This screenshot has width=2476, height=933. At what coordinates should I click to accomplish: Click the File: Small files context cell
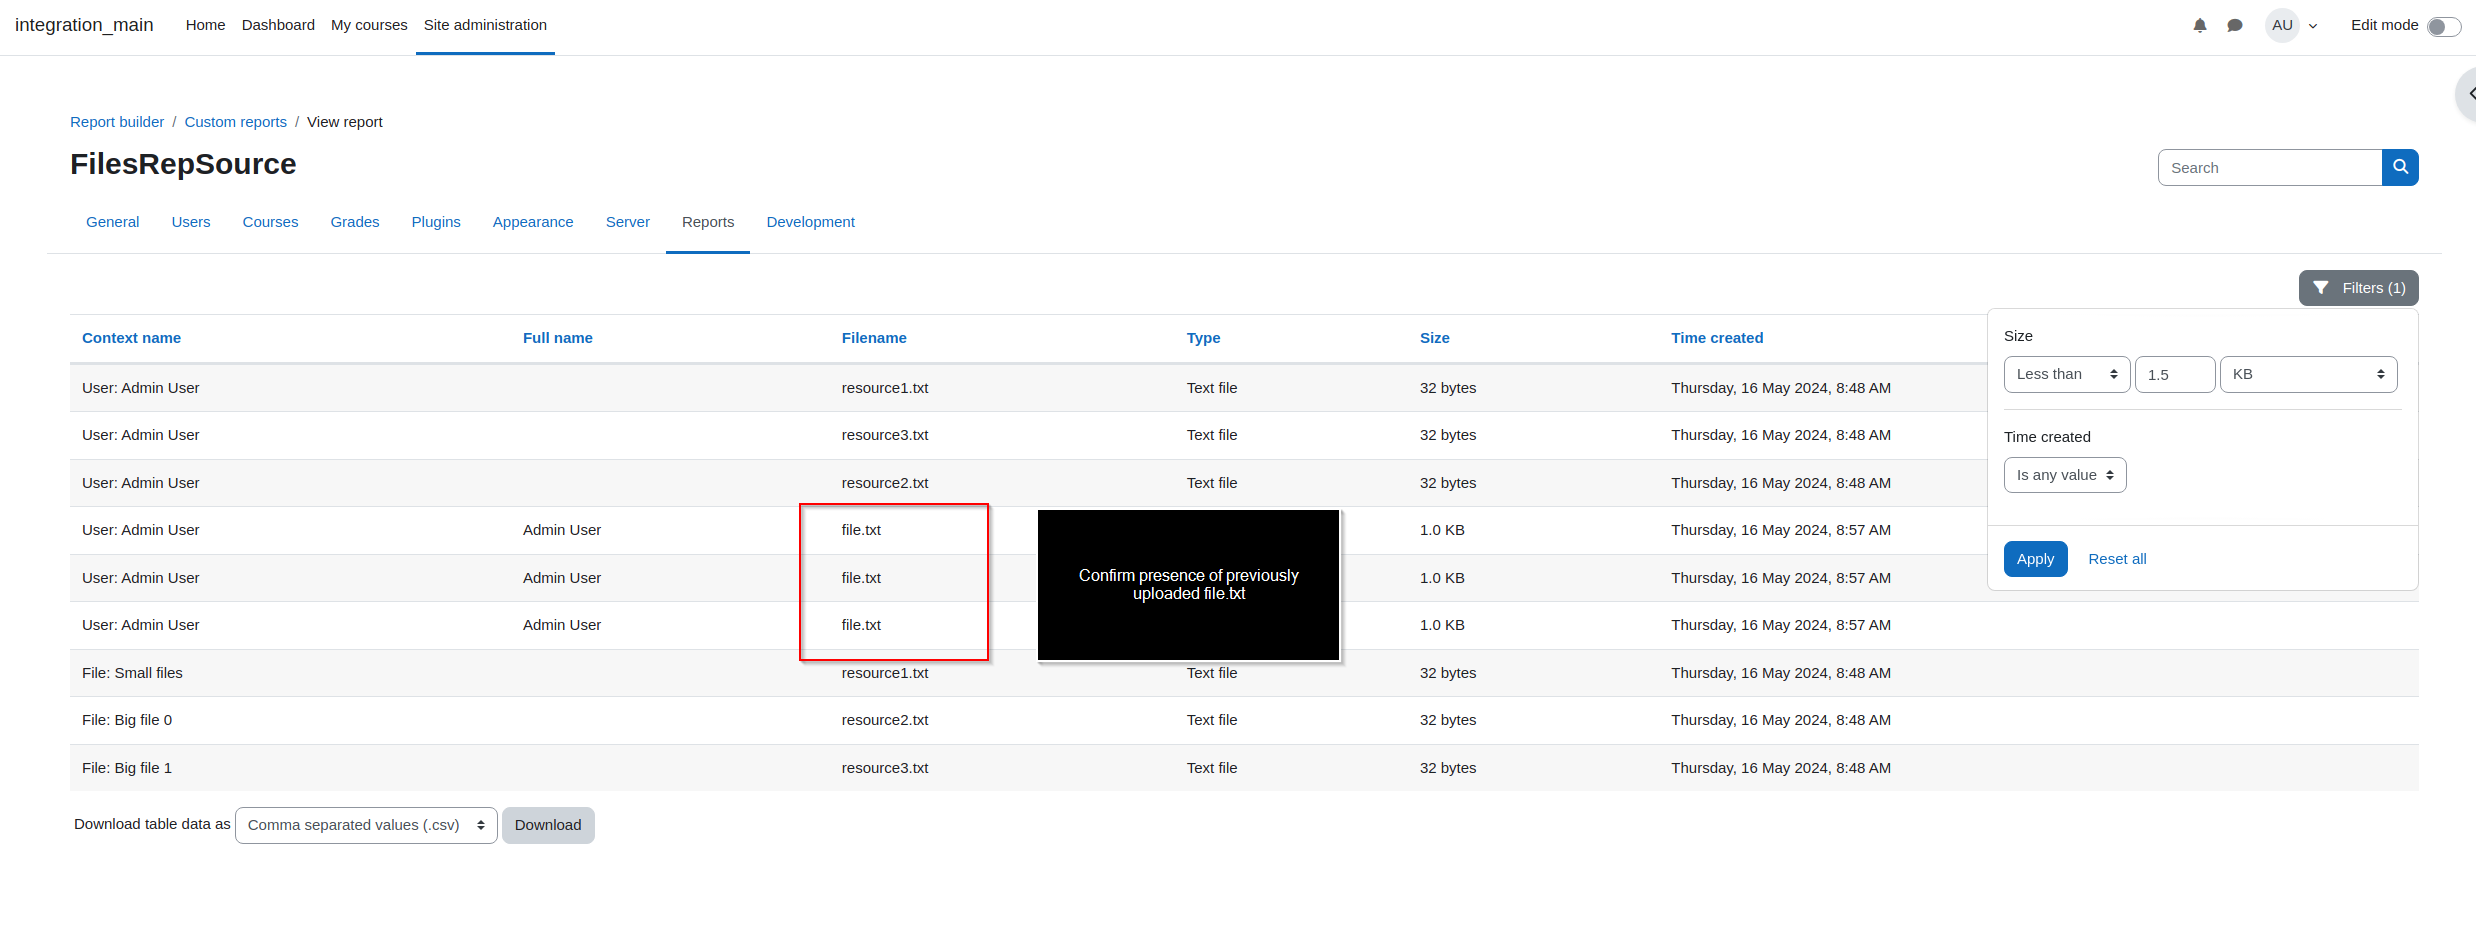click(x=132, y=673)
